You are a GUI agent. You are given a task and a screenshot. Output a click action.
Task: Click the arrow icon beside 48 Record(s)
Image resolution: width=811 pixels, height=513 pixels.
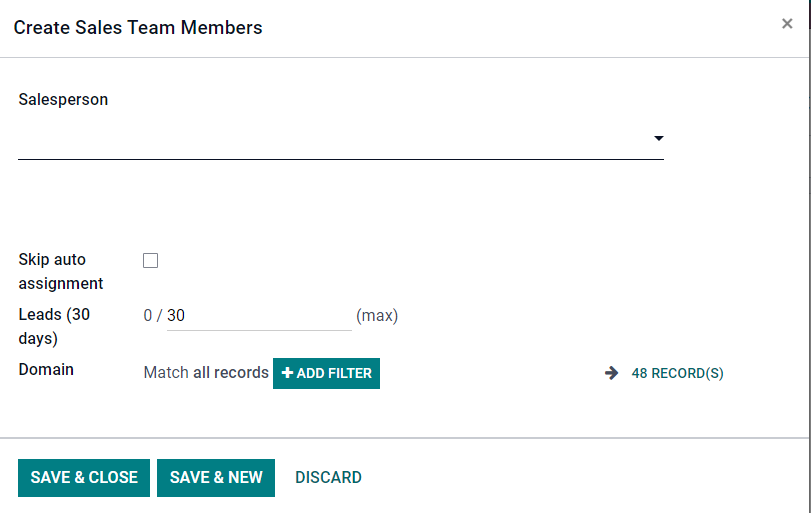(x=612, y=373)
